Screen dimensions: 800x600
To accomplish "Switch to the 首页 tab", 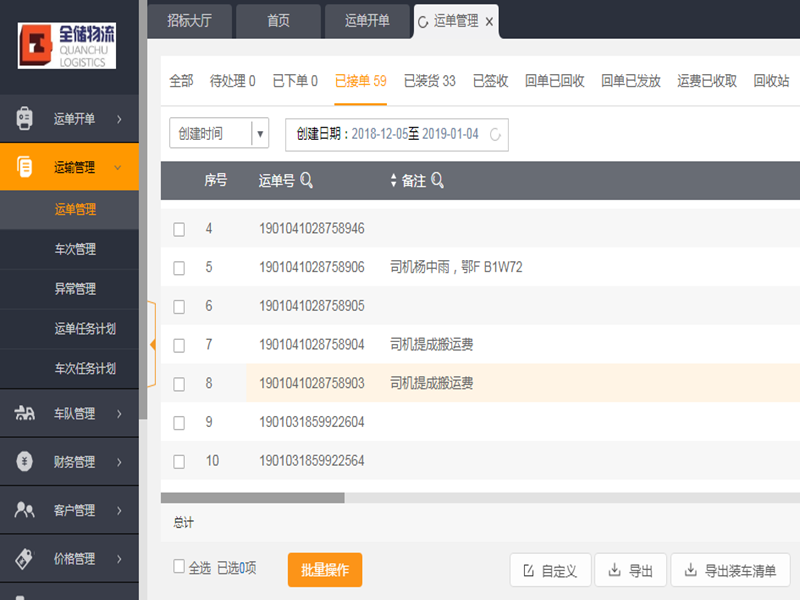I will pyautogui.click(x=278, y=21).
